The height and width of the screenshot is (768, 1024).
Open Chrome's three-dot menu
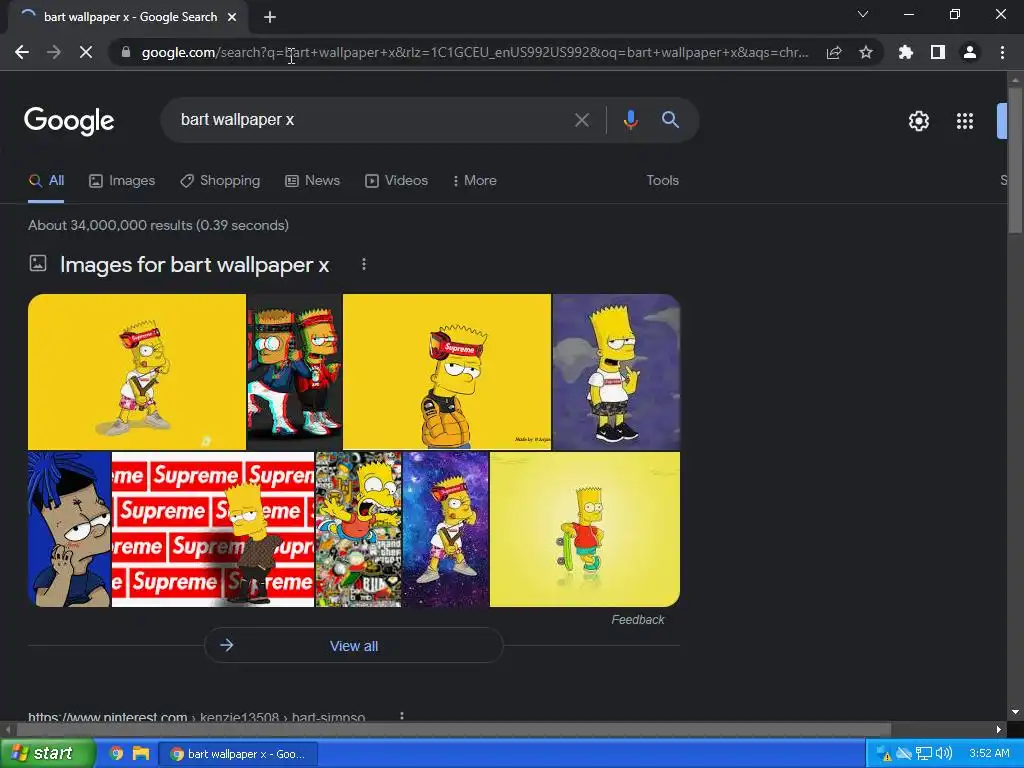click(x=1002, y=52)
